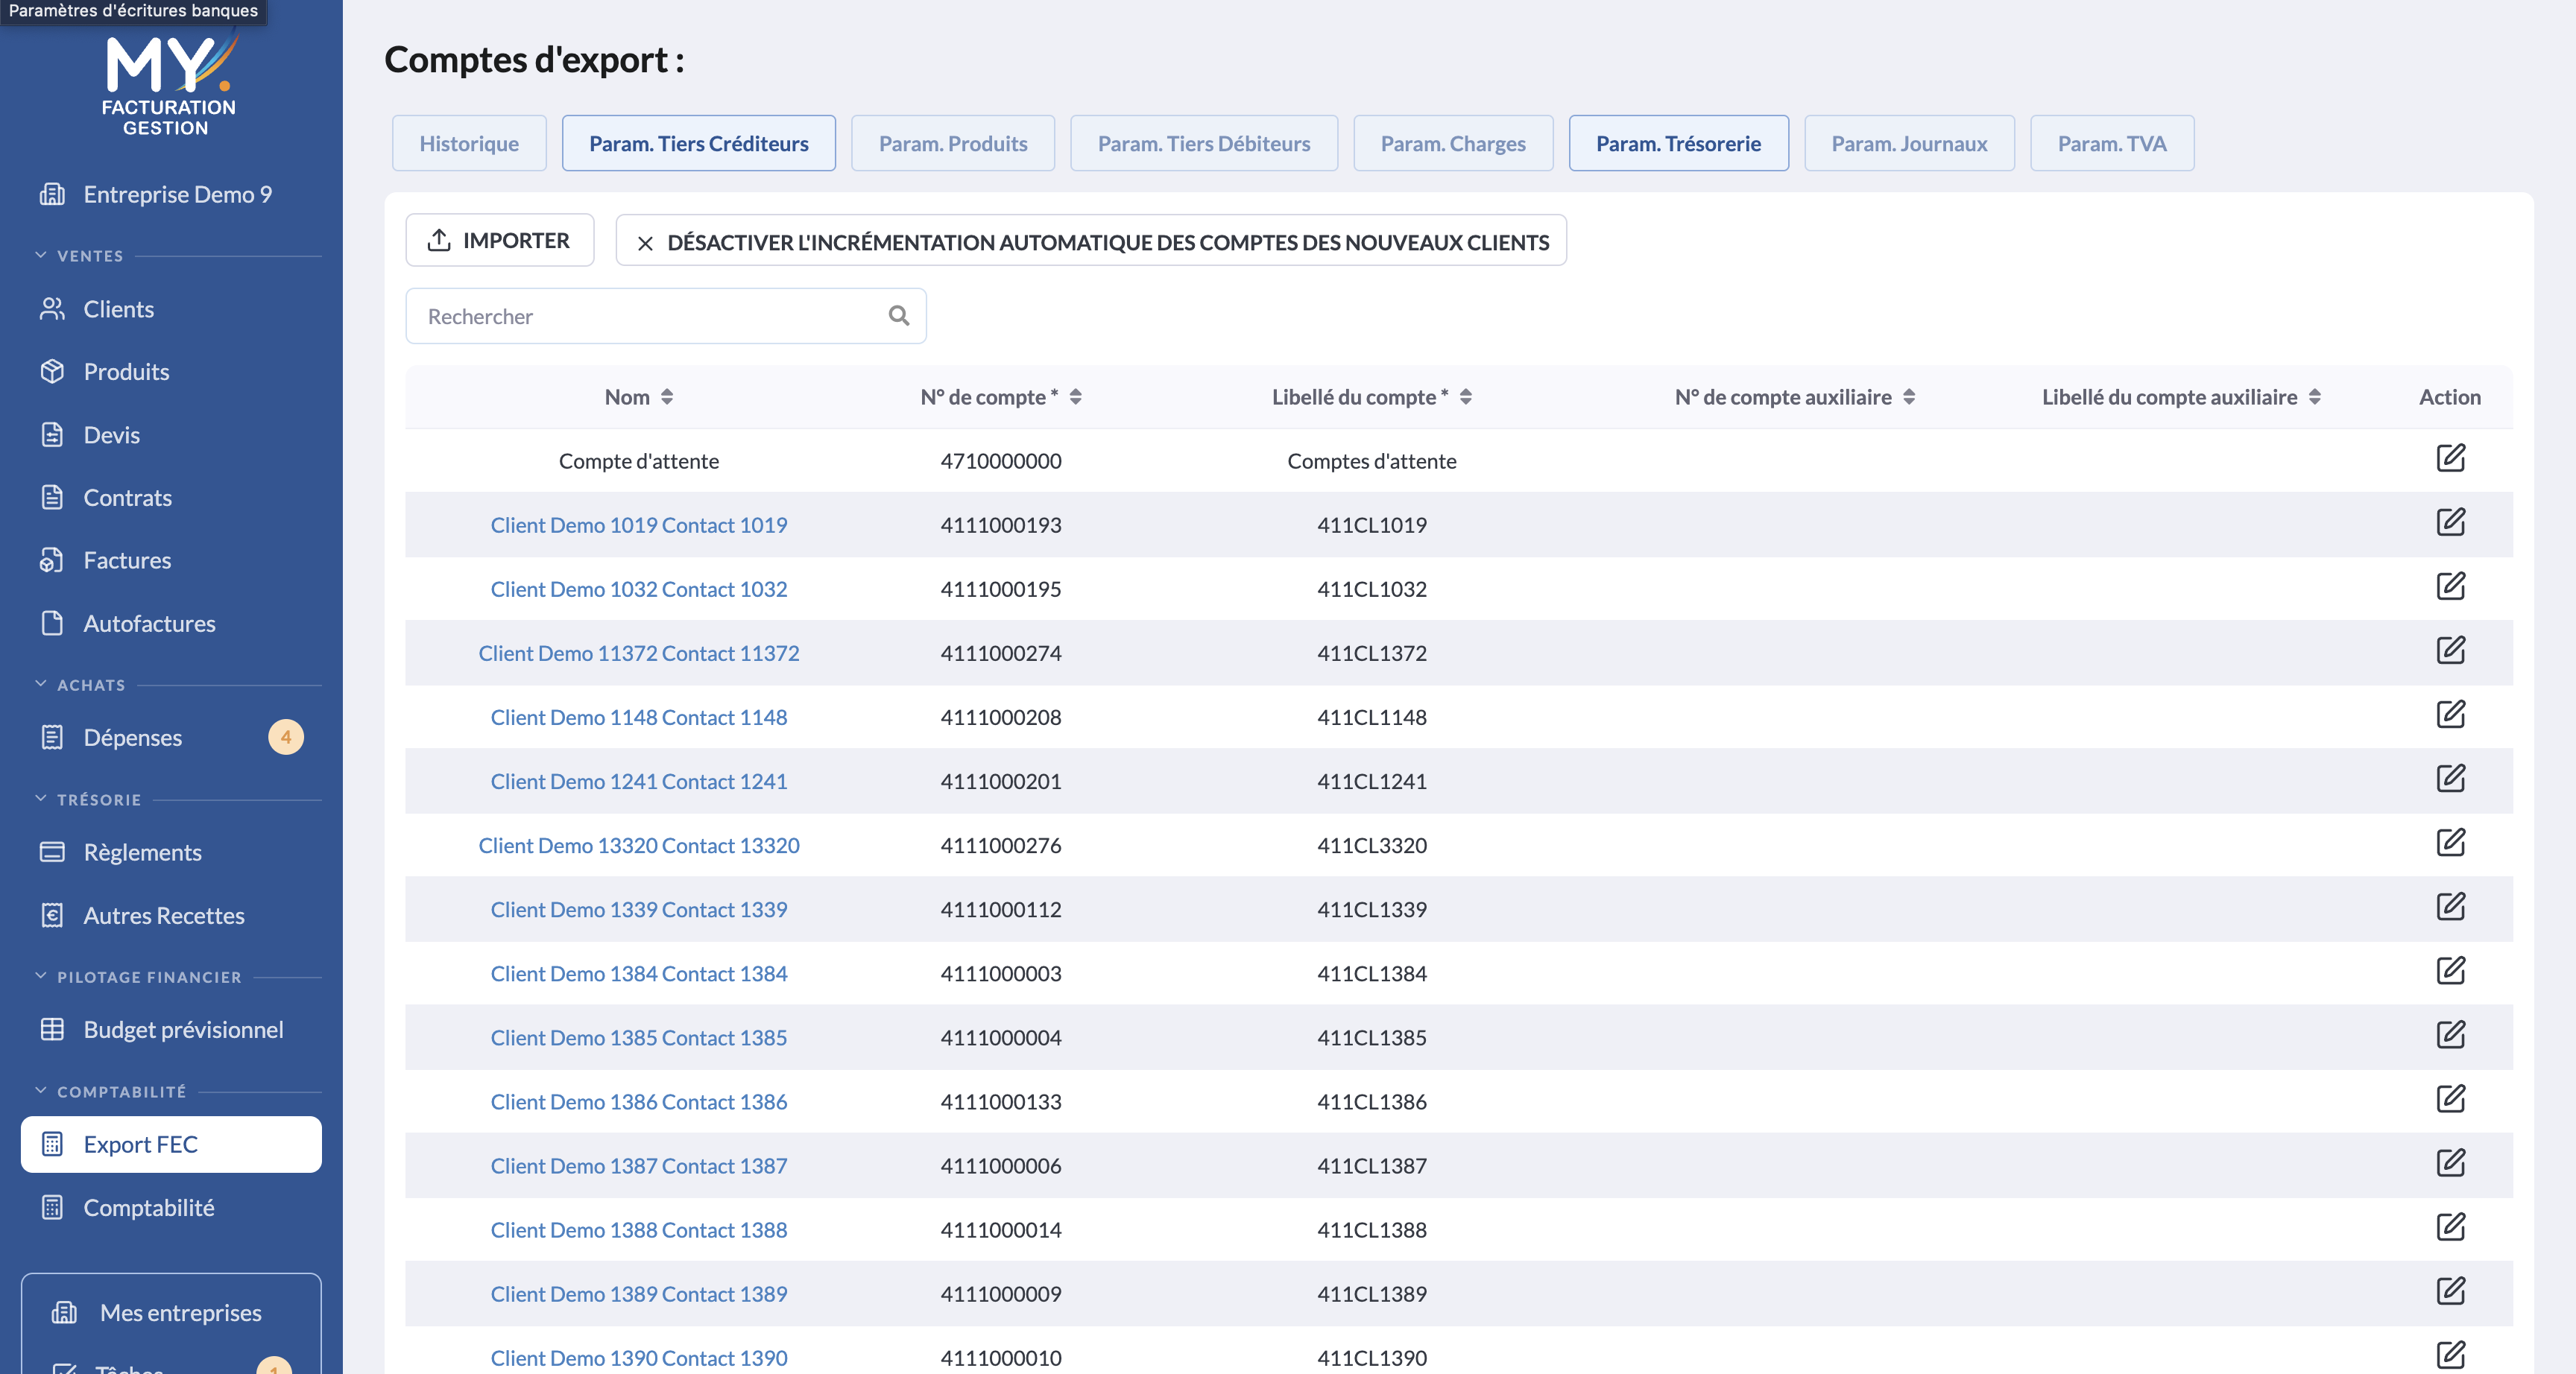
Task: Edit Client Demo 13320 account row
Action: click(2450, 842)
